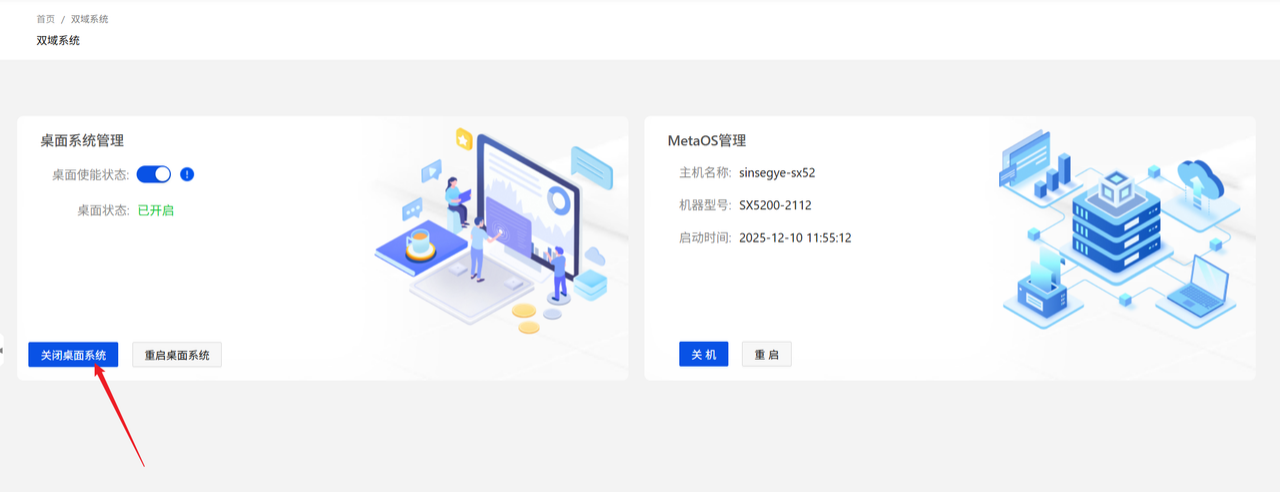Click the 关闭桌面系统 button
Image resolution: width=1280 pixels, height=492 pixels.
[x=73, y=355]
